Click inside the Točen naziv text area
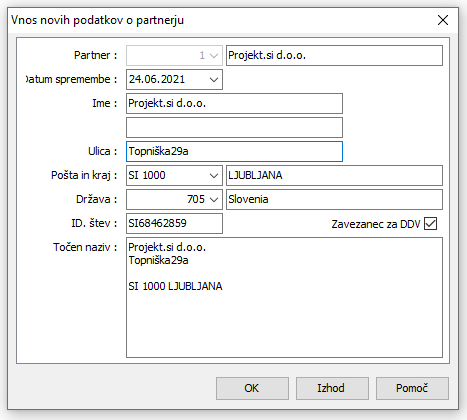This screenshot has height=420, width=467. (x=284, y=297)
